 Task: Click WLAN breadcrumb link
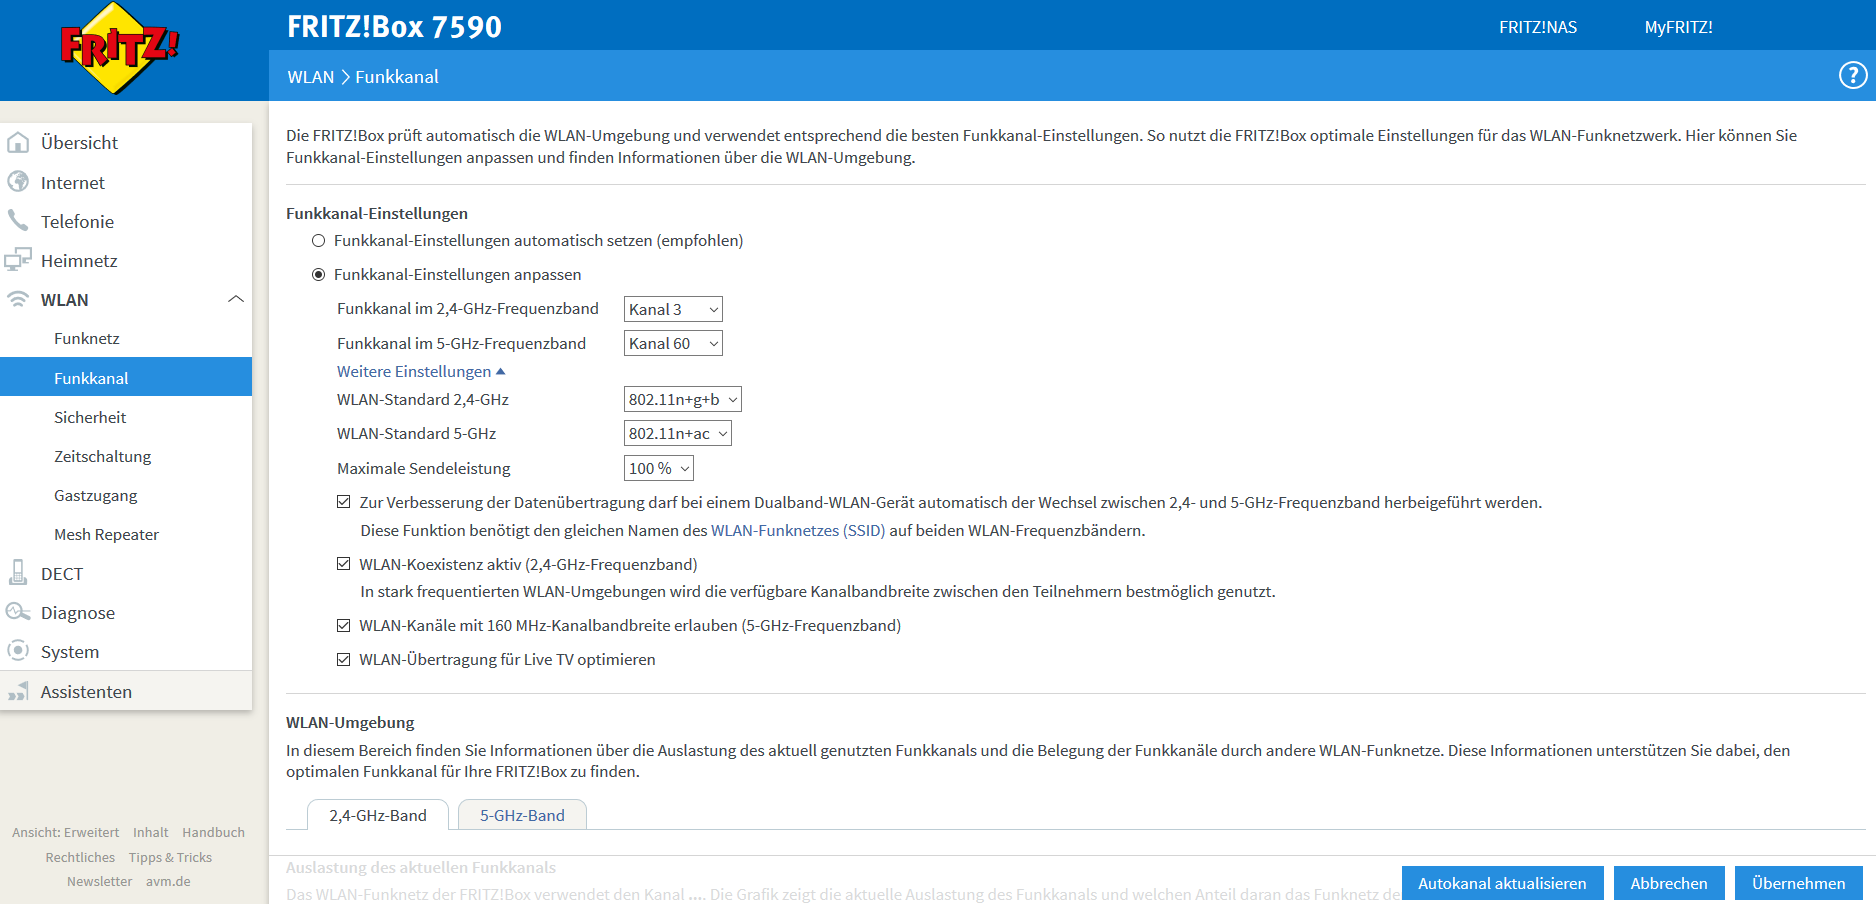311,77
